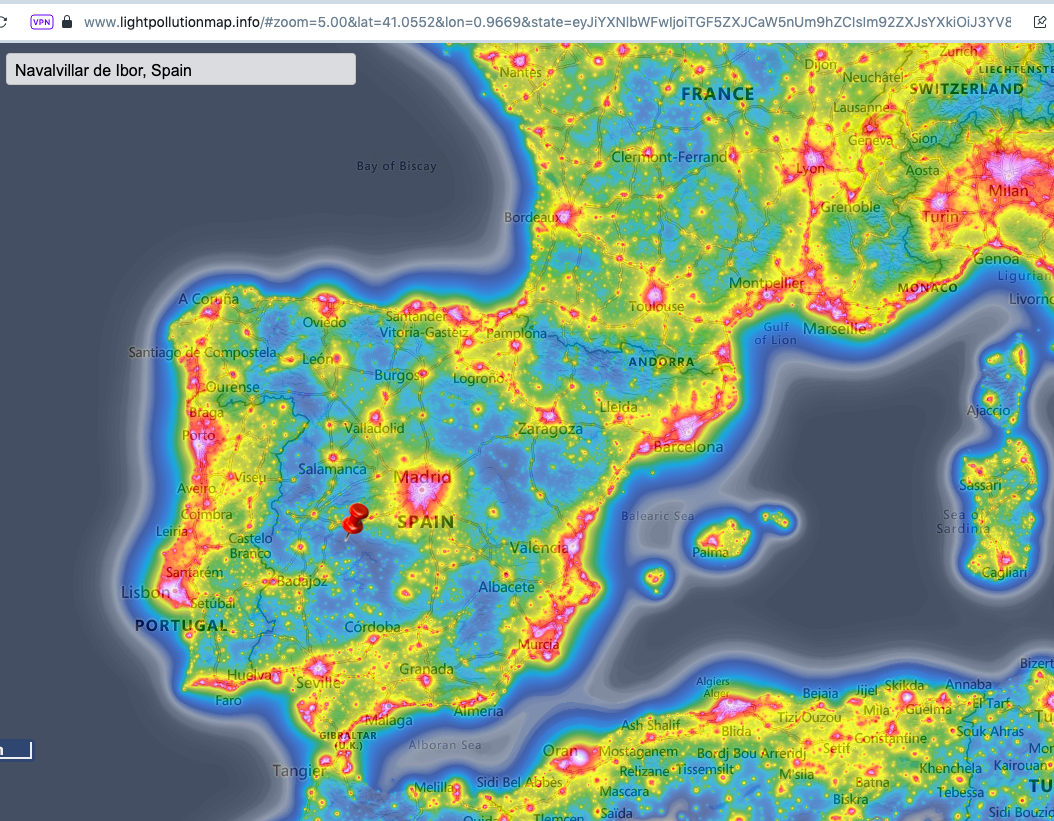Viewport: 1054px width, 821px height.
Task: Pick the Toulouse location in France
Action: point(656,306)
